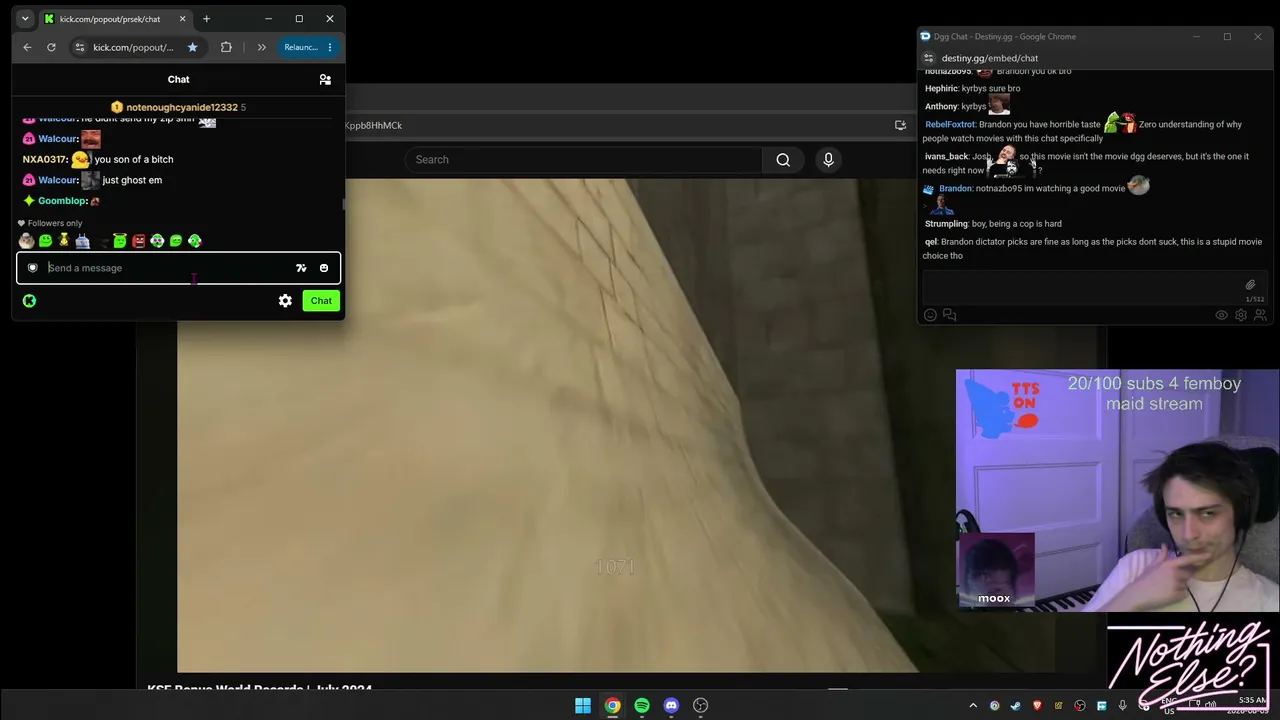This screenshot has width=1280, height=720.
Task: Click the destiny.gg/embed/chat address bar
Action: pyautogui.click(x=990, y=58)
